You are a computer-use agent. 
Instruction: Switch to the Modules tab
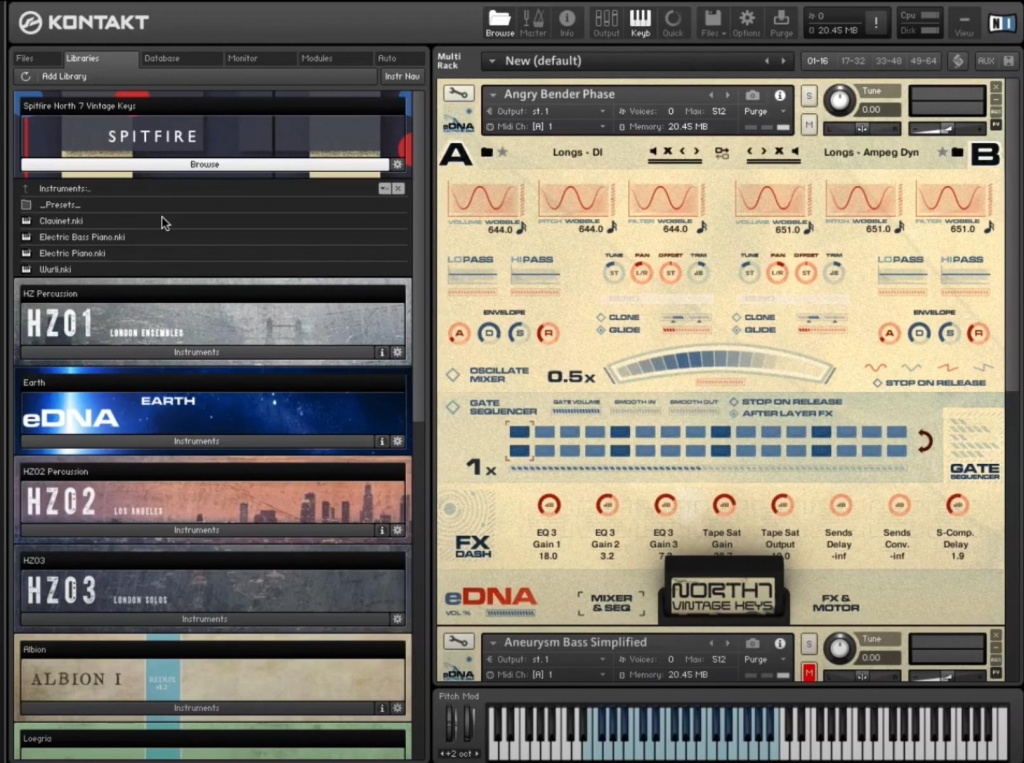(317, 58)
